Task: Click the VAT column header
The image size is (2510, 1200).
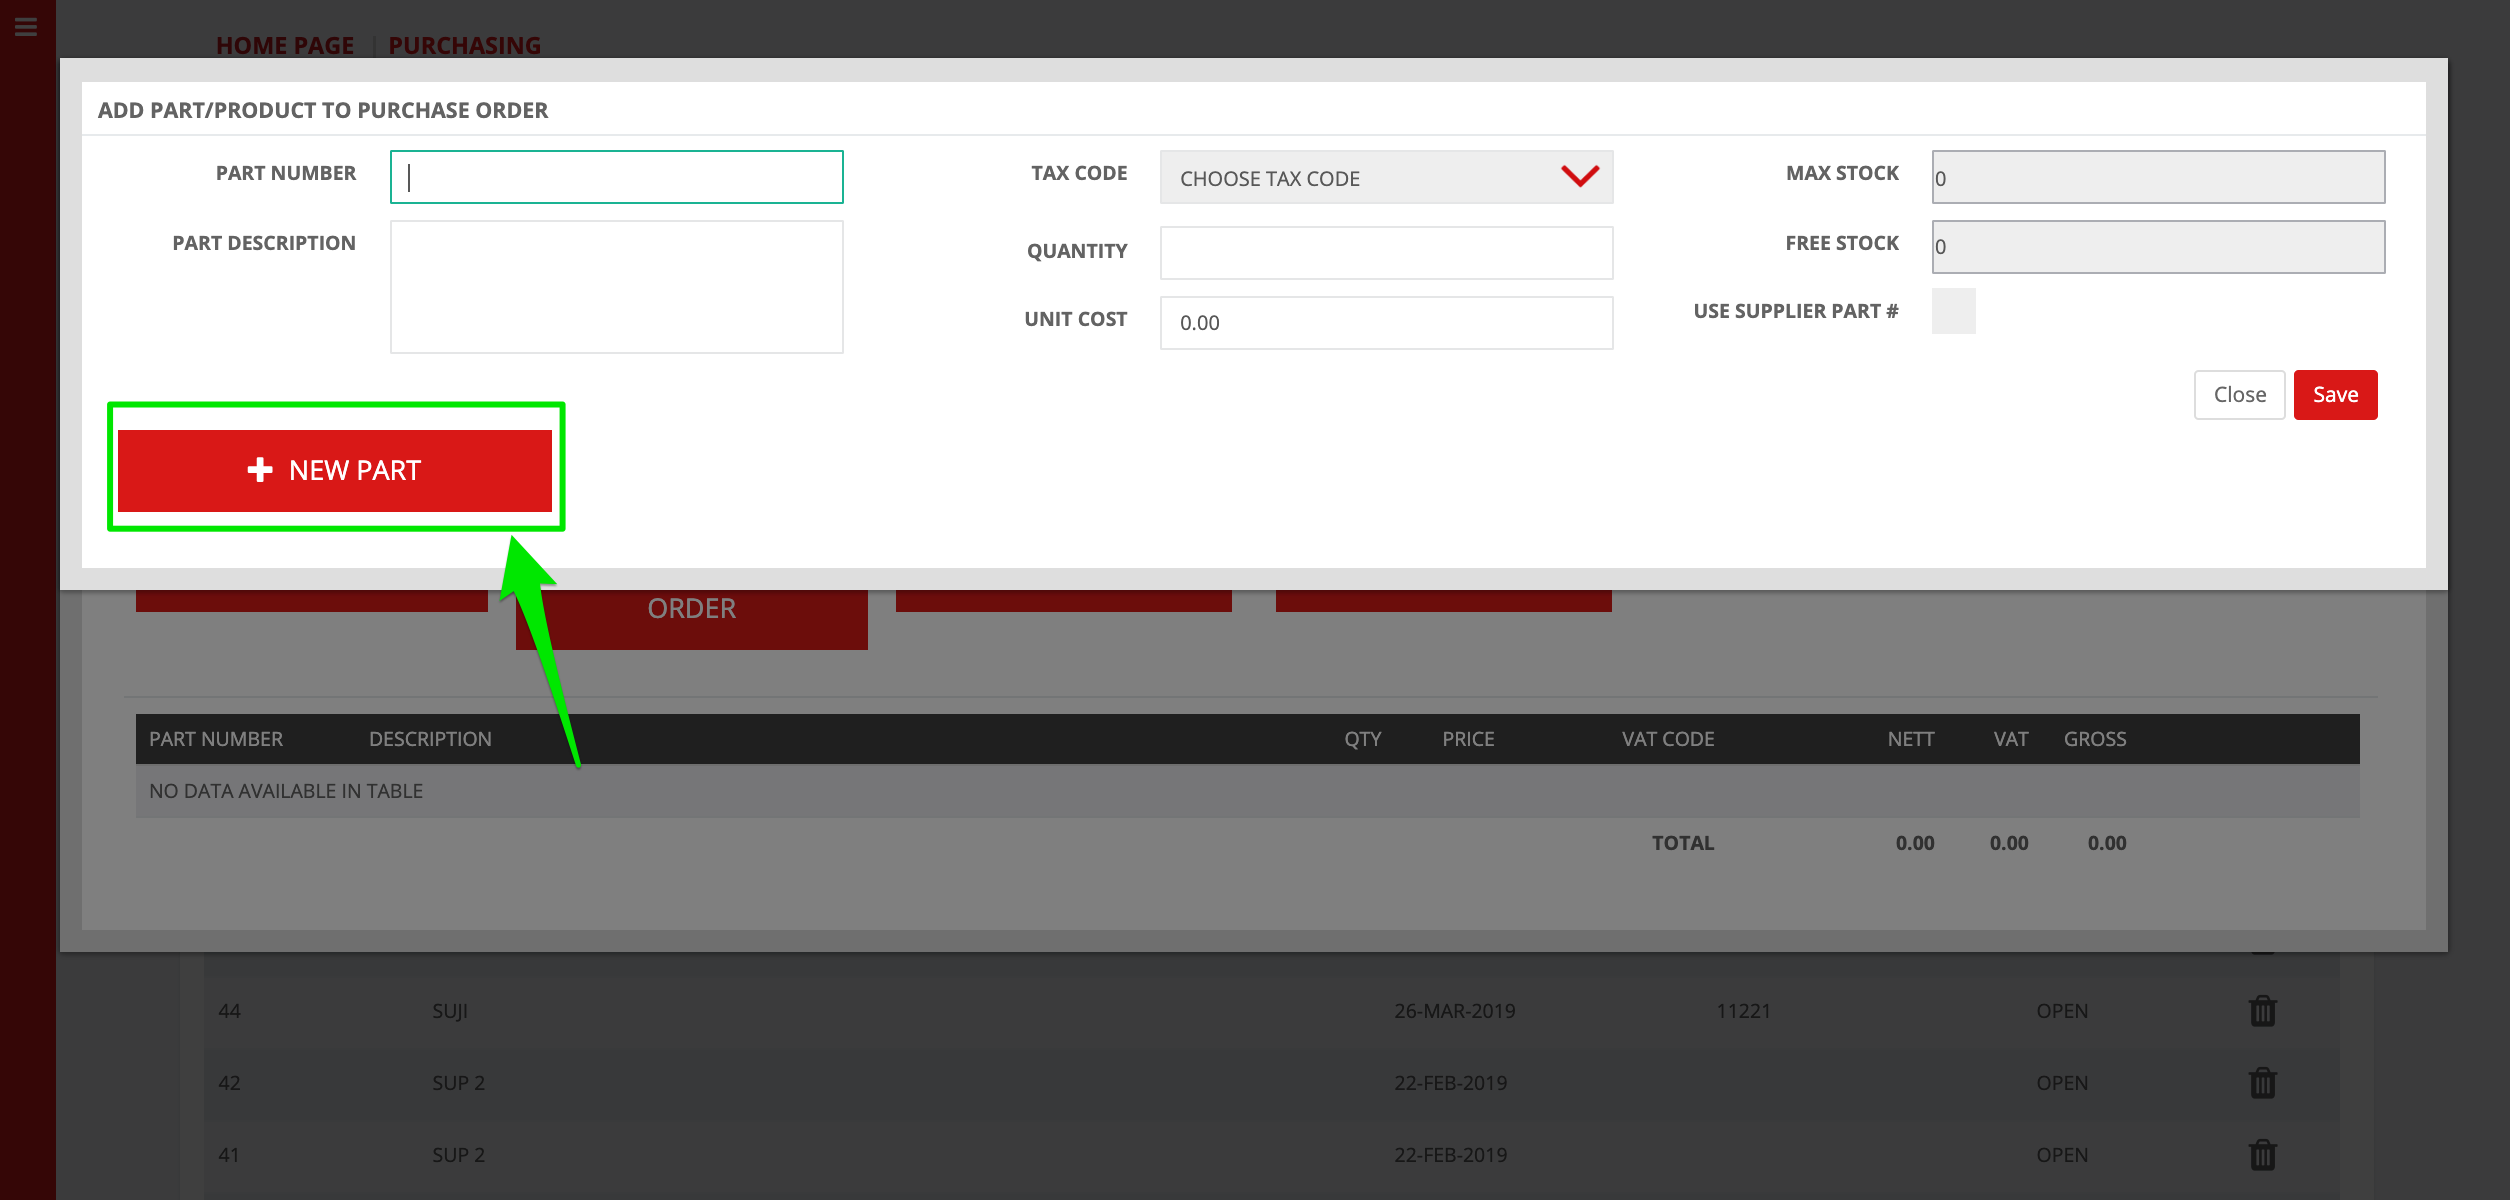Action: (2010, 739)
